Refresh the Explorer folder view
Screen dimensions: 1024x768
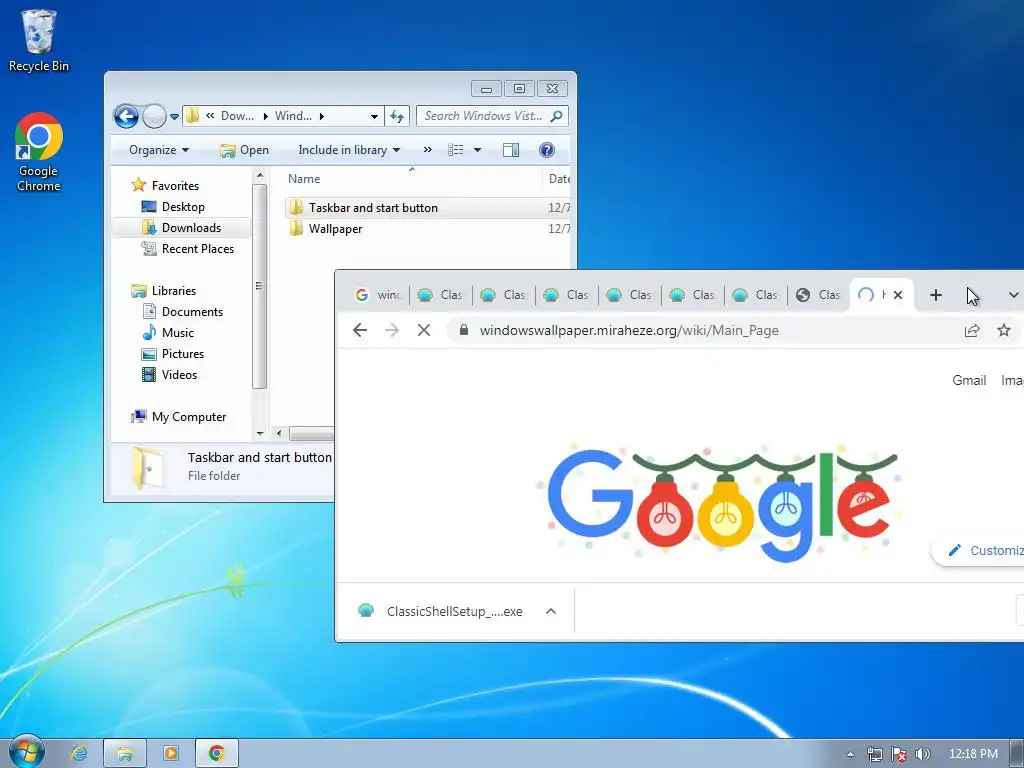coord(397,116)
